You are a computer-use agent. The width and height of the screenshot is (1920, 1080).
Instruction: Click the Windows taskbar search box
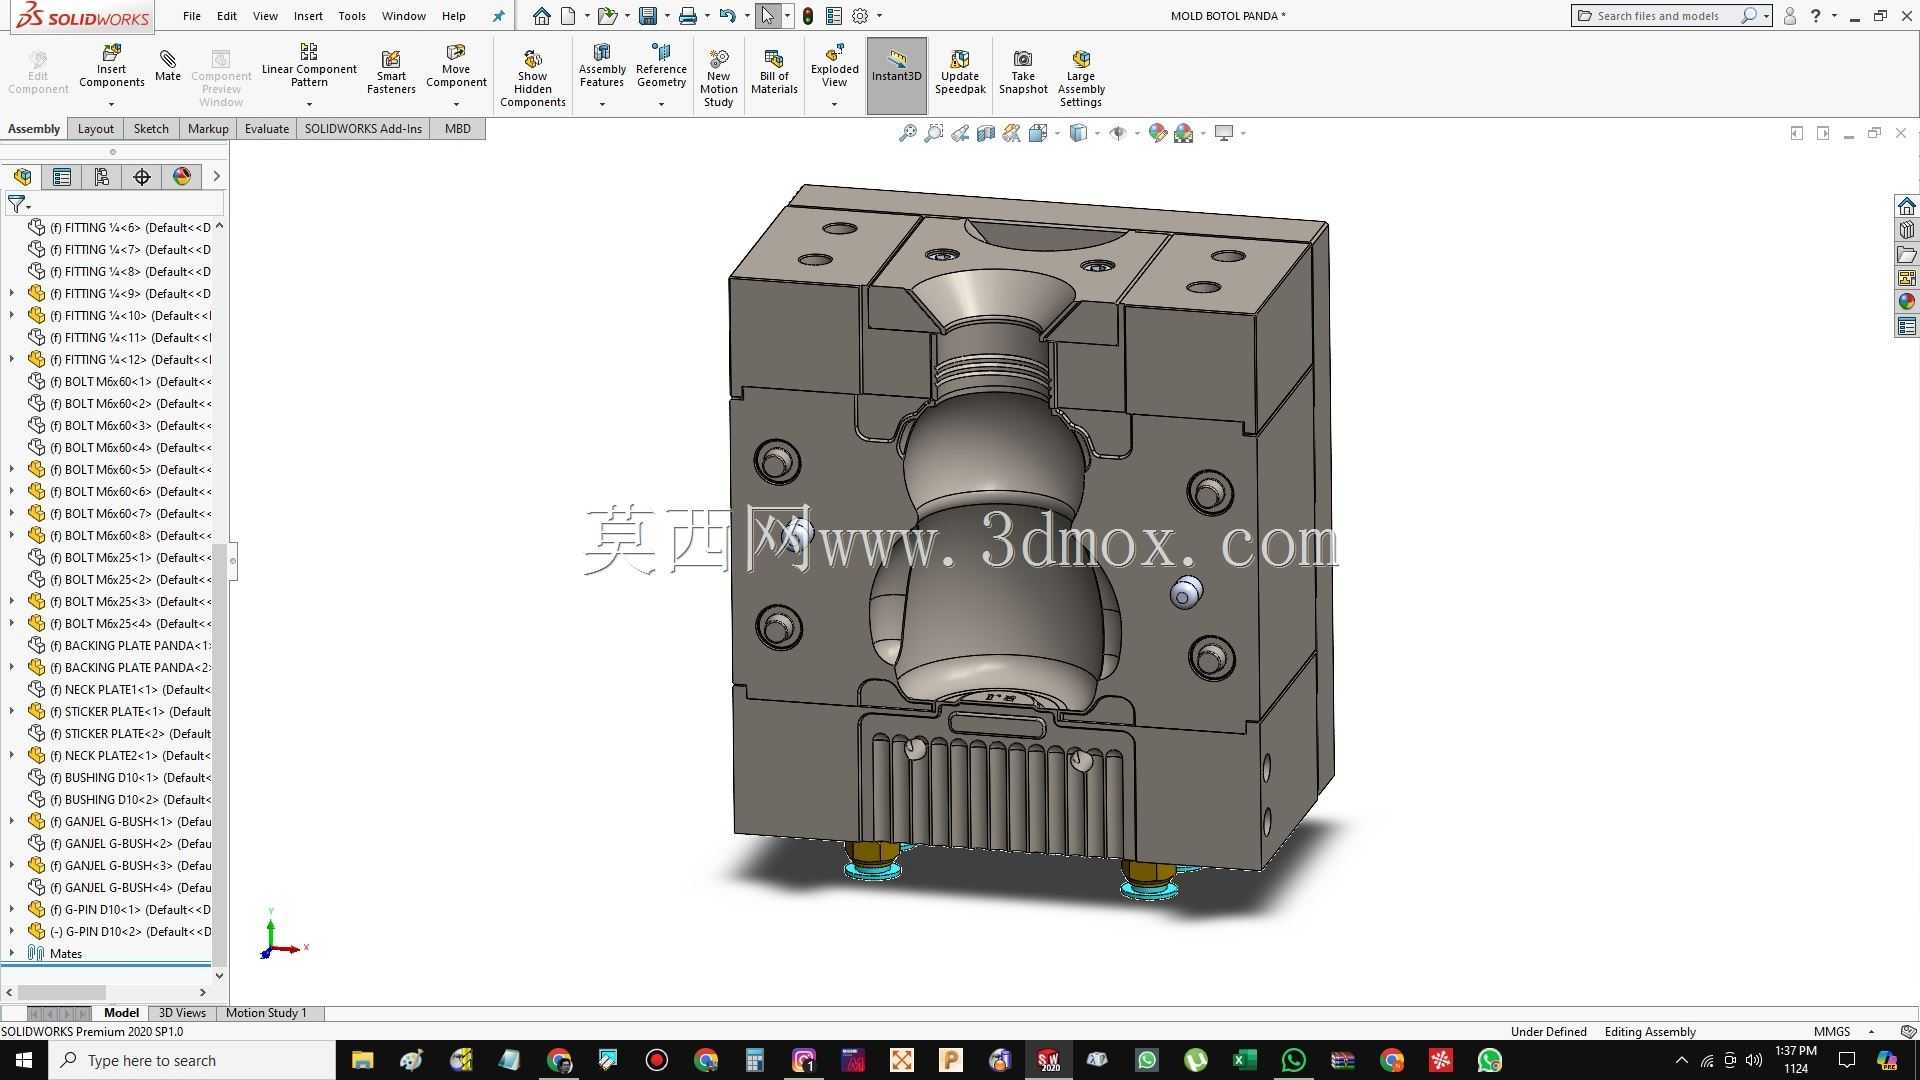pos(192,1060)
